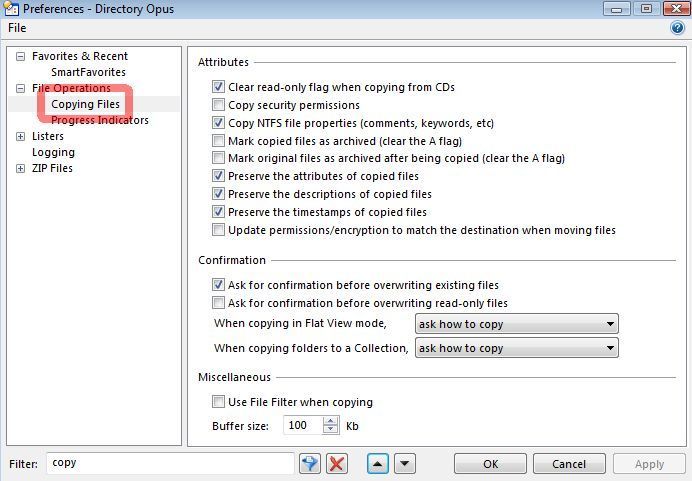Open the Flat View mode copy dropdown
The image size is (692, 481).
(517, 324)
